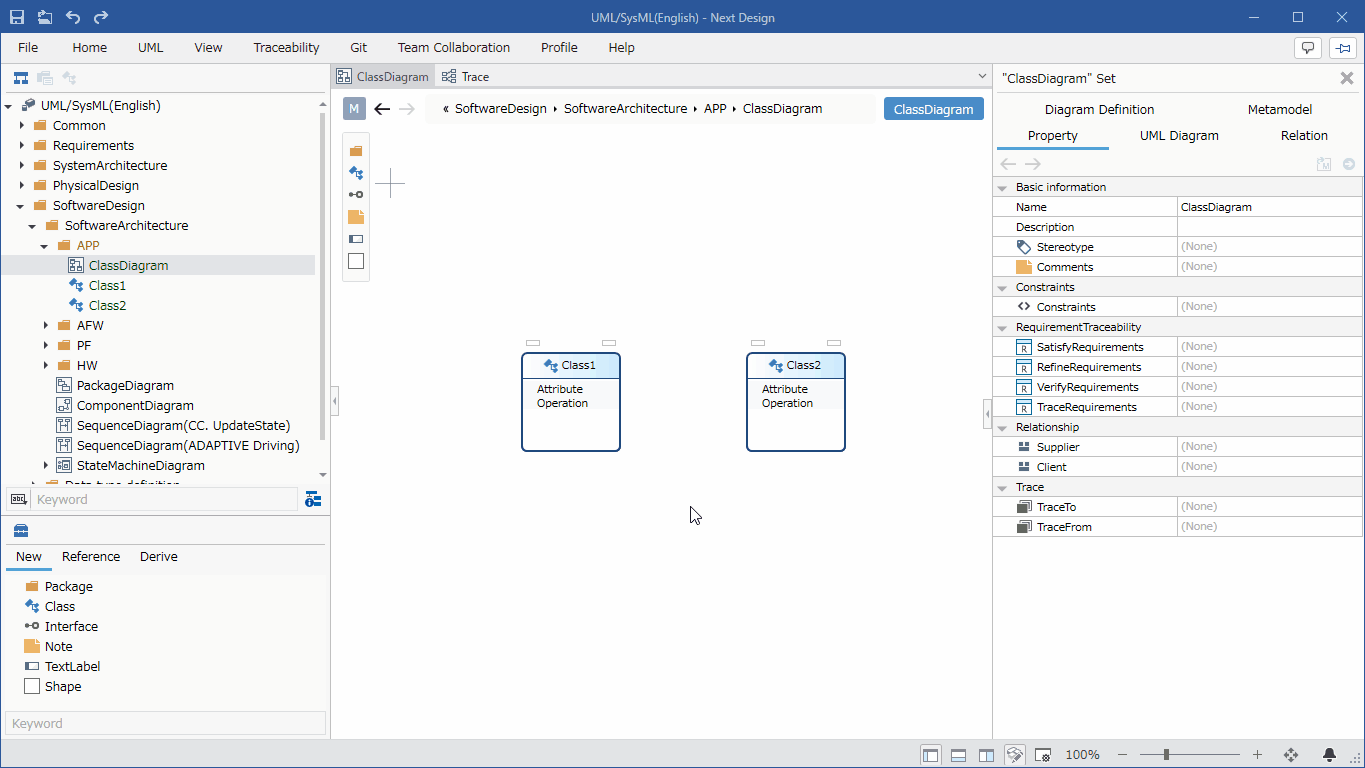This screenshot has width=1365, height=768.
Task: Expand the Common folder
Action: click(21, 126)
